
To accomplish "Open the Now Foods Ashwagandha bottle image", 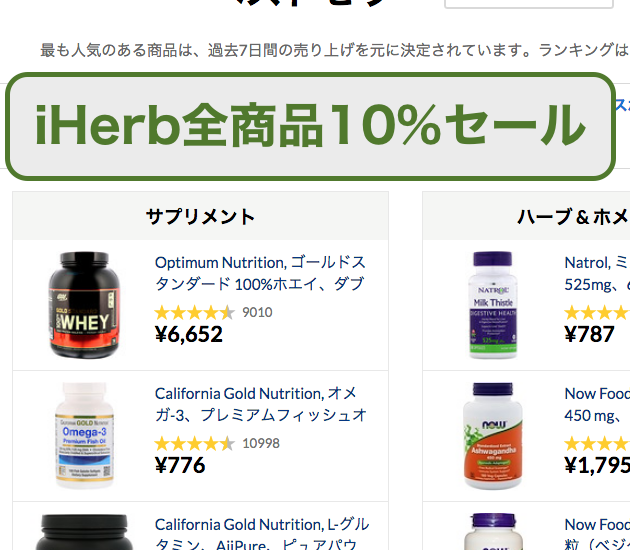I will (x=493, y=436).
